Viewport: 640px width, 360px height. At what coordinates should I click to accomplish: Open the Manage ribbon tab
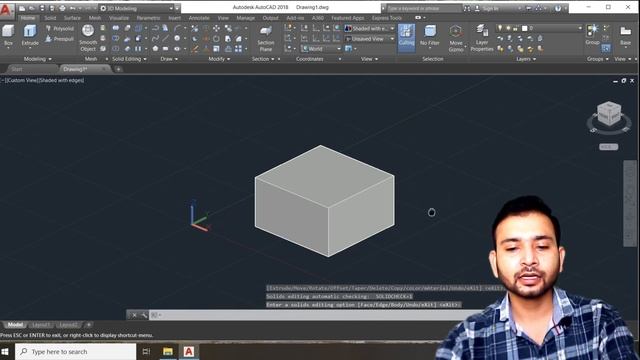[x=245, y=18]
